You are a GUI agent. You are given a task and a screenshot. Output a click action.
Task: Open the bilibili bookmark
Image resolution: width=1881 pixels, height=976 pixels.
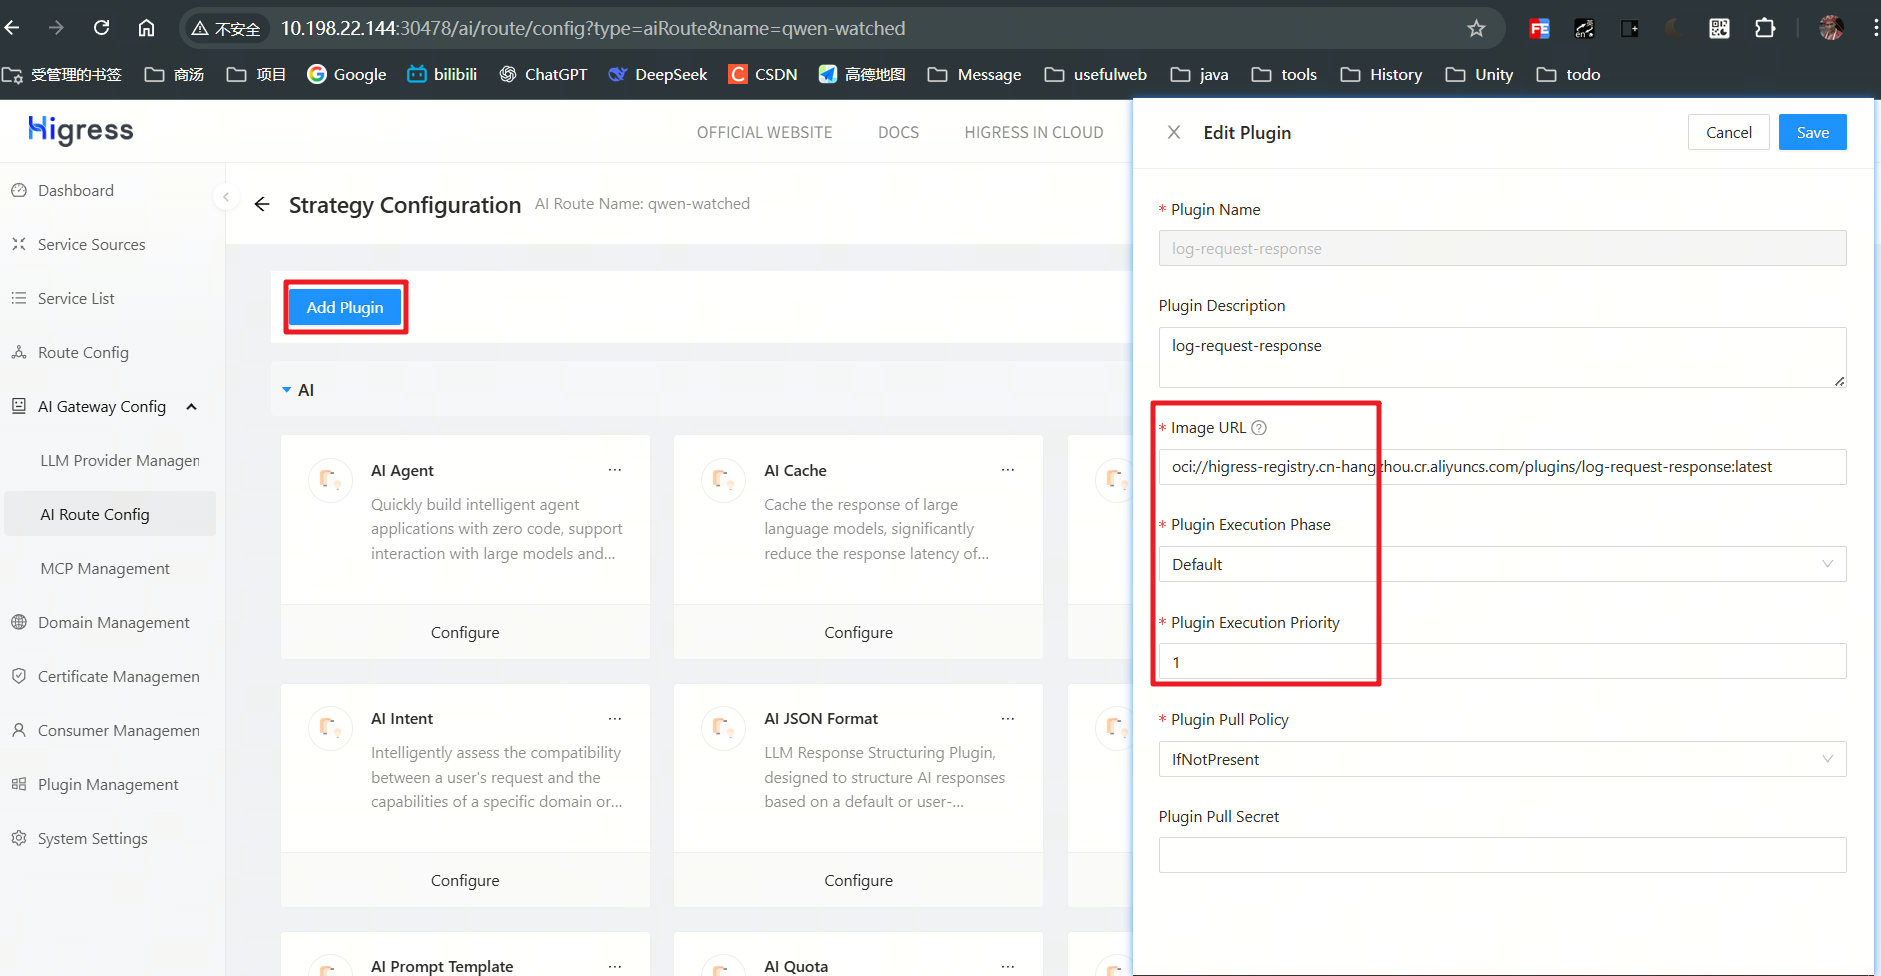442,74
